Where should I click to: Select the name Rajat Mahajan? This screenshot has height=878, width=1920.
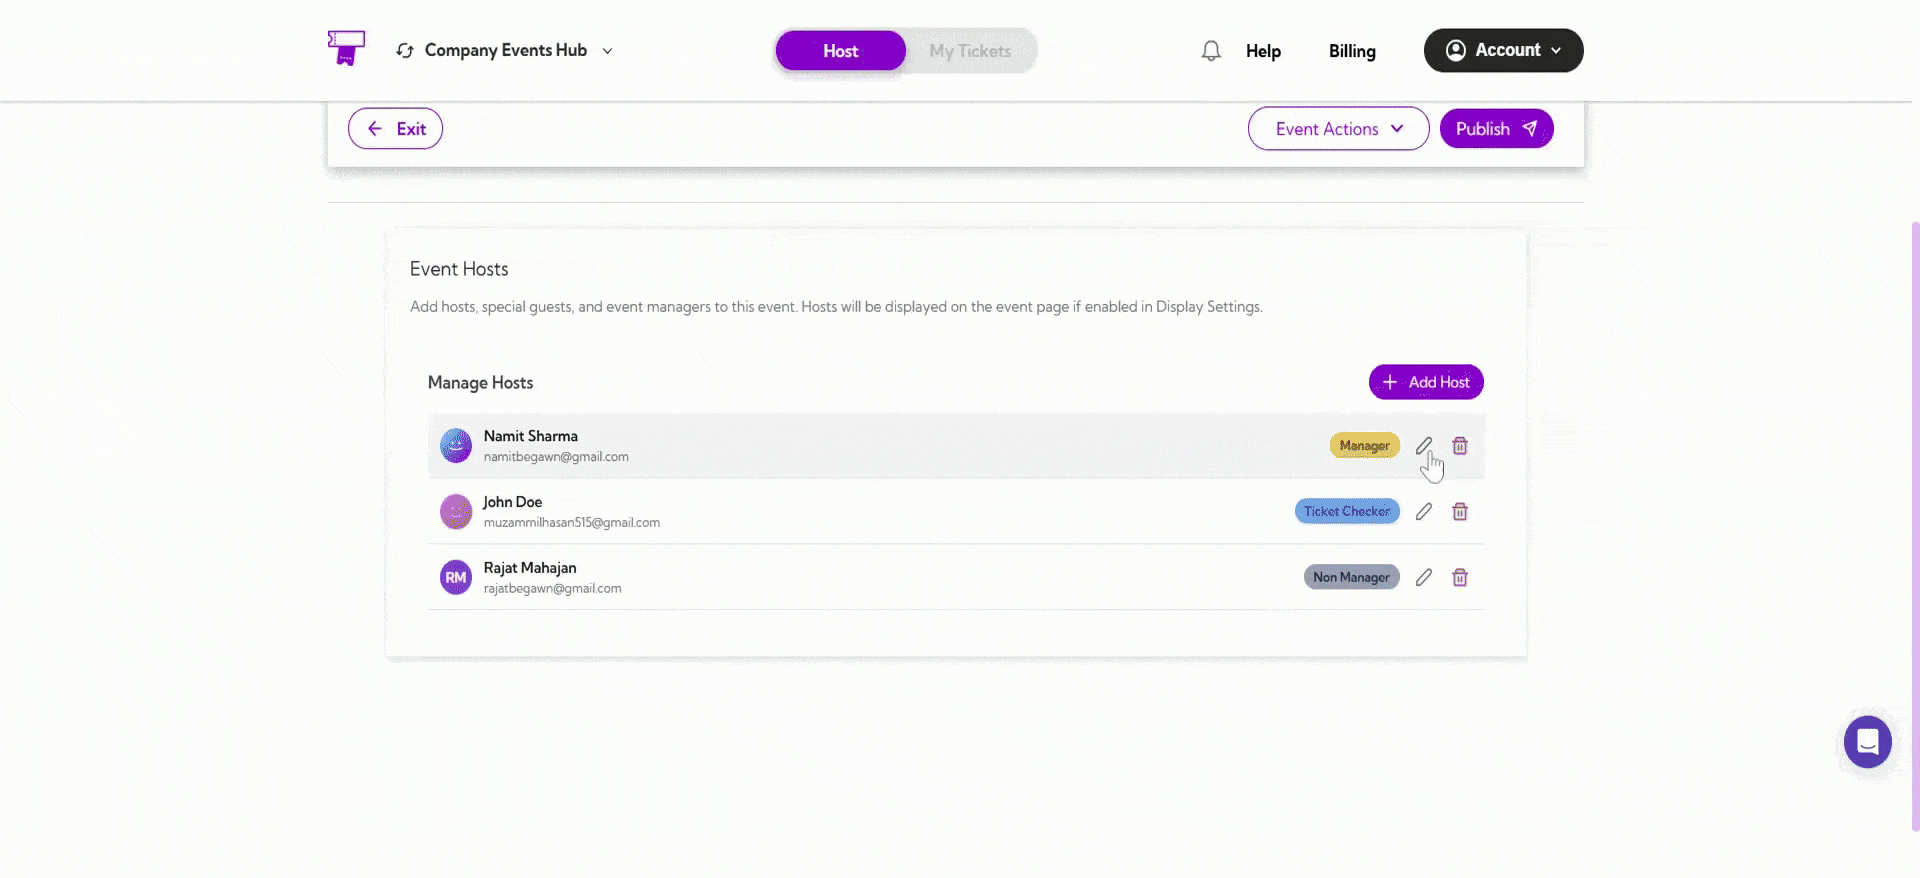coord(530,568)
